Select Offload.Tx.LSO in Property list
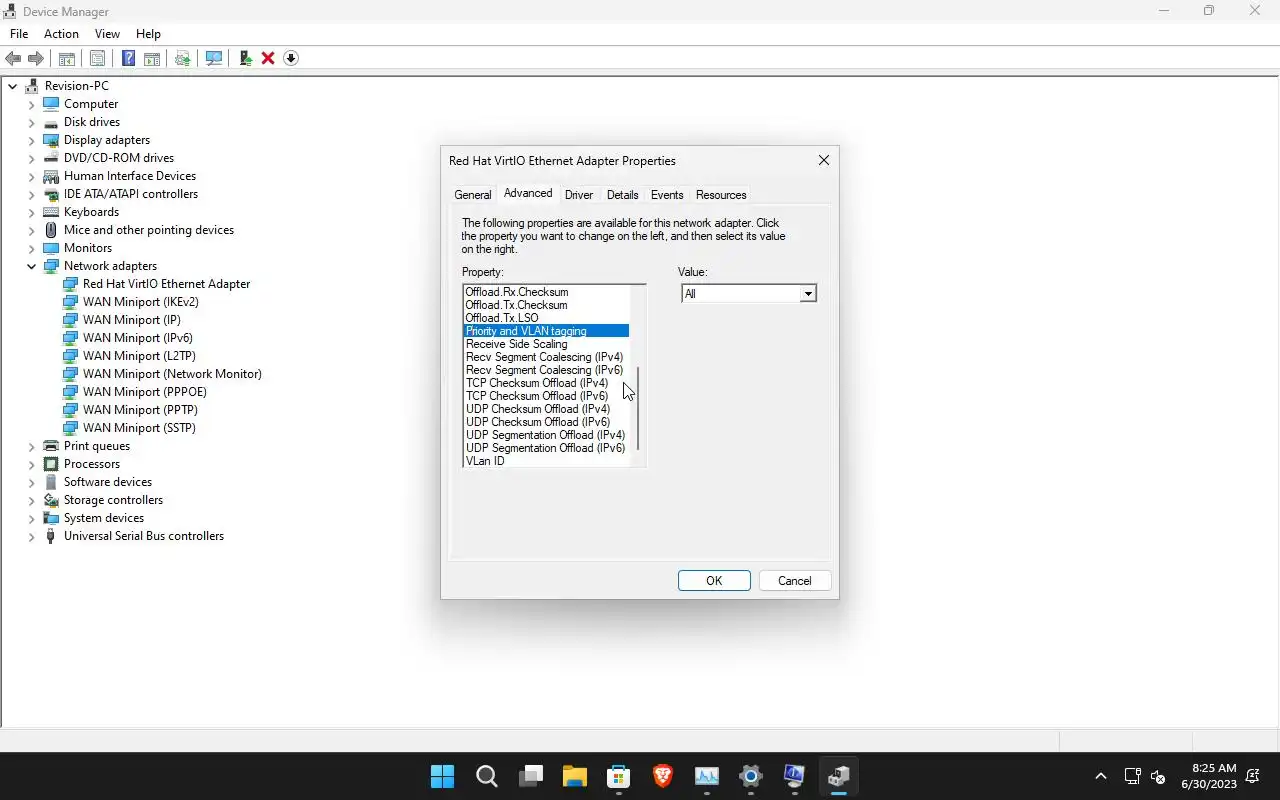Image resolution: width=1280 pixels, height=800 pixels. (546, 318)
